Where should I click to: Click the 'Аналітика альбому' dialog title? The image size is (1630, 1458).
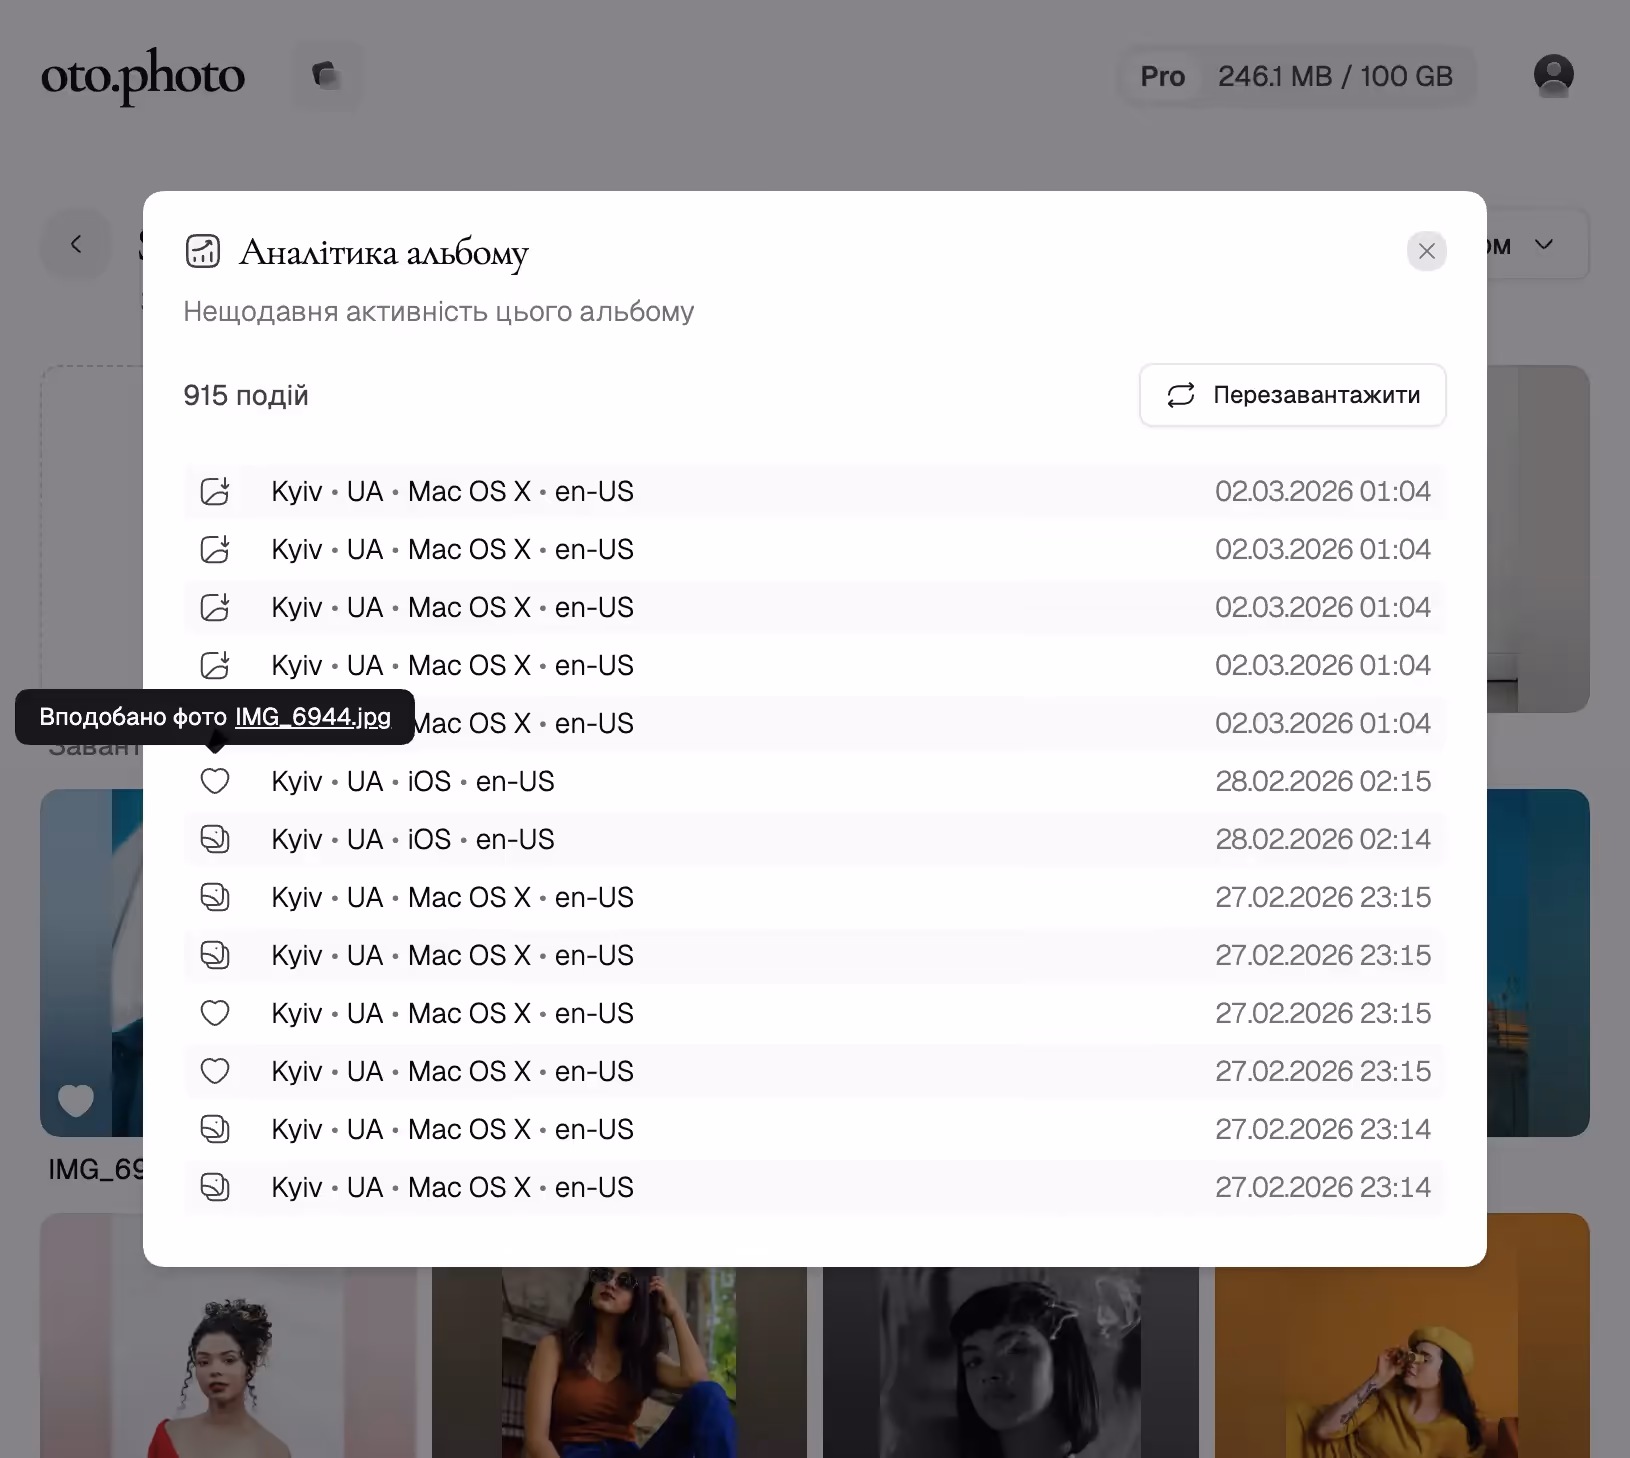pyautogui.click(x=384, y=252)
